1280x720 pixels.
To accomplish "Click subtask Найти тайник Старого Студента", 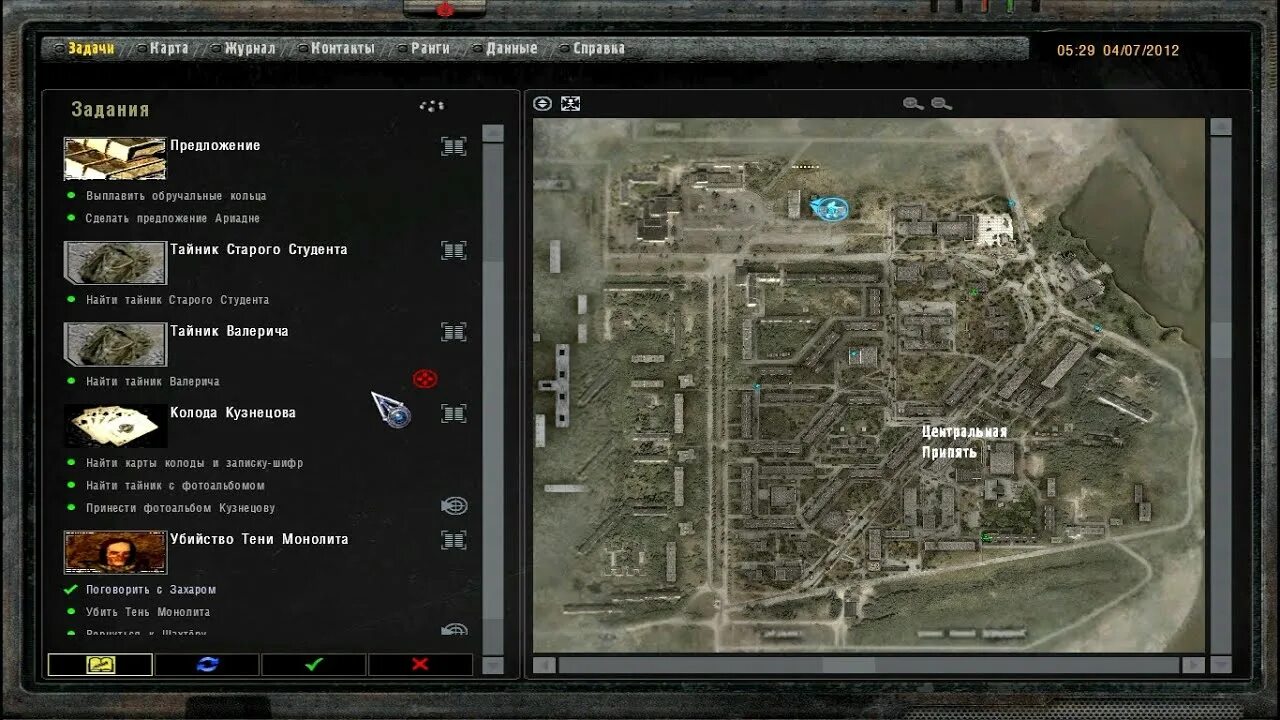I will pyautogui.click(x=178, y=300).
